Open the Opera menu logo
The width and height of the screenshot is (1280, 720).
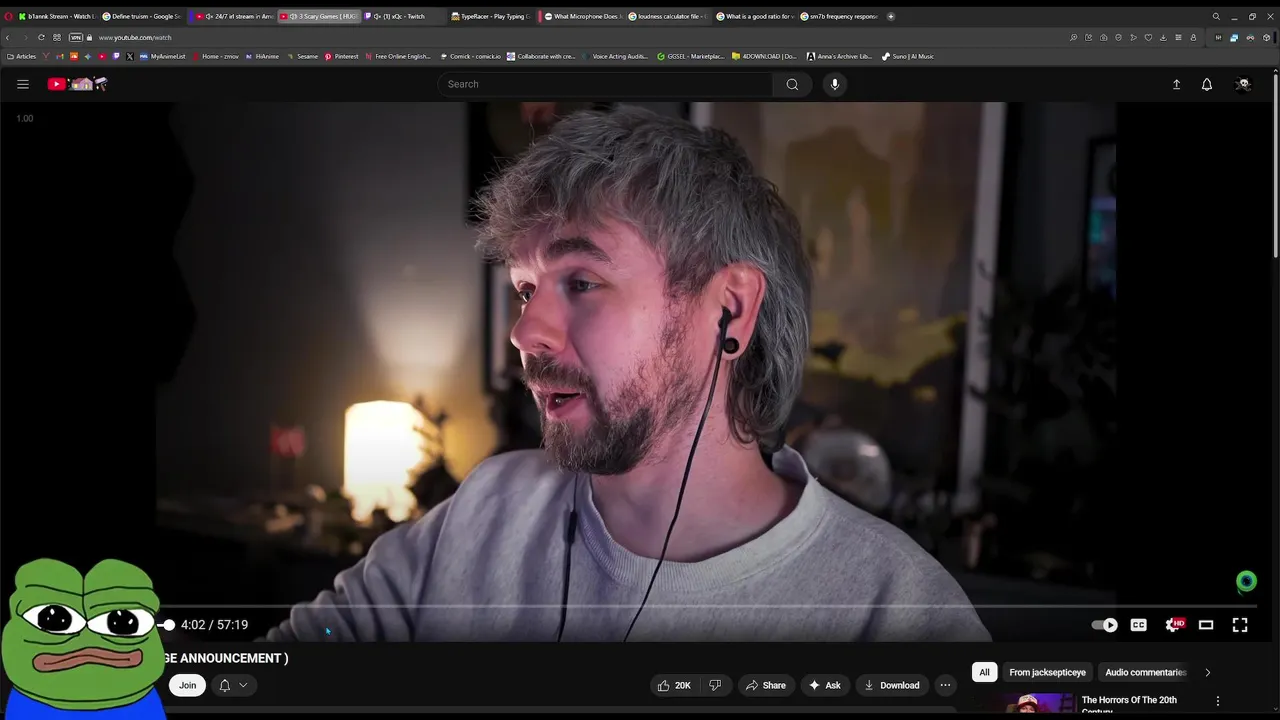[8, 16]
